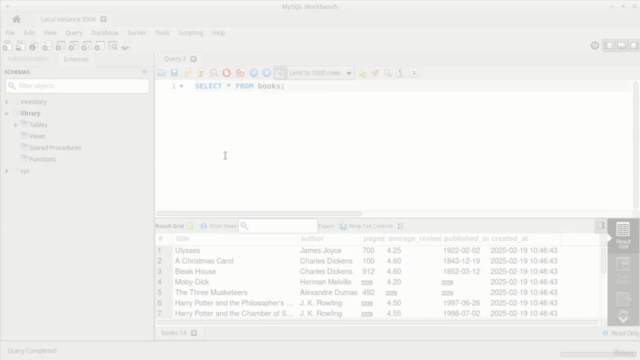Select the Schemas tab

[76, 59]
